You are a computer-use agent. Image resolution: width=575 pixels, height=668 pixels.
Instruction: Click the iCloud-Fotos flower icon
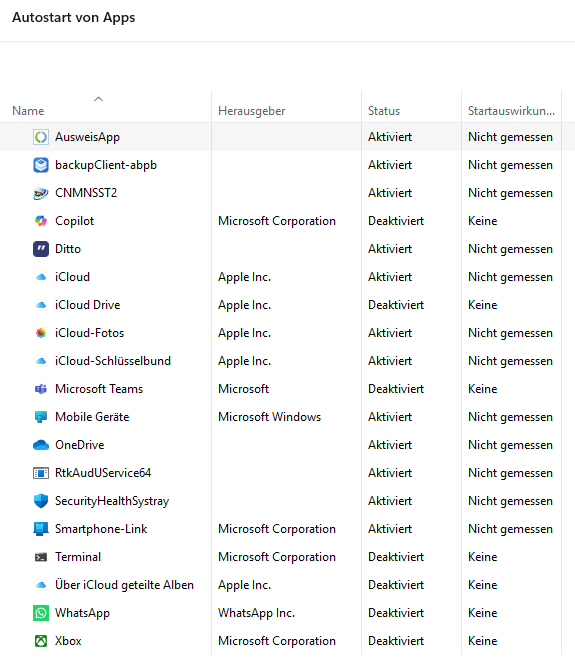click(41, 333)
